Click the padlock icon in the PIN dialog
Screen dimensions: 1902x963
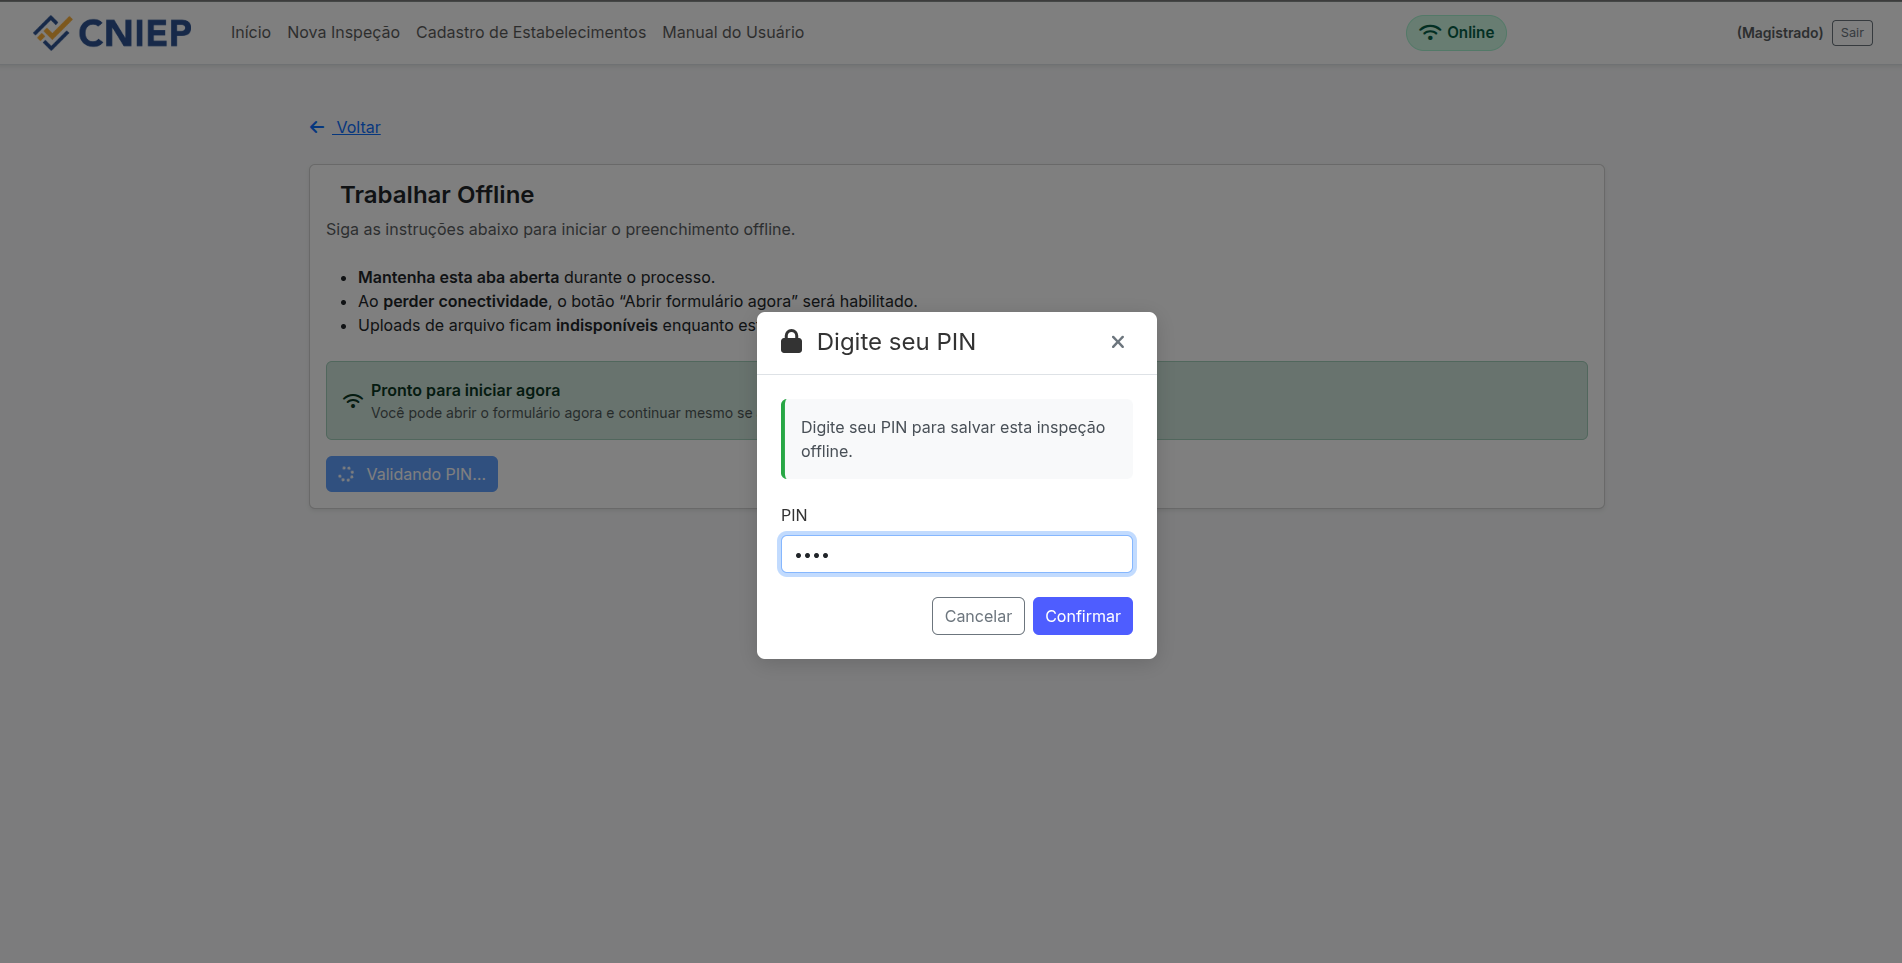pyautogui.click(x=791, y=342)
